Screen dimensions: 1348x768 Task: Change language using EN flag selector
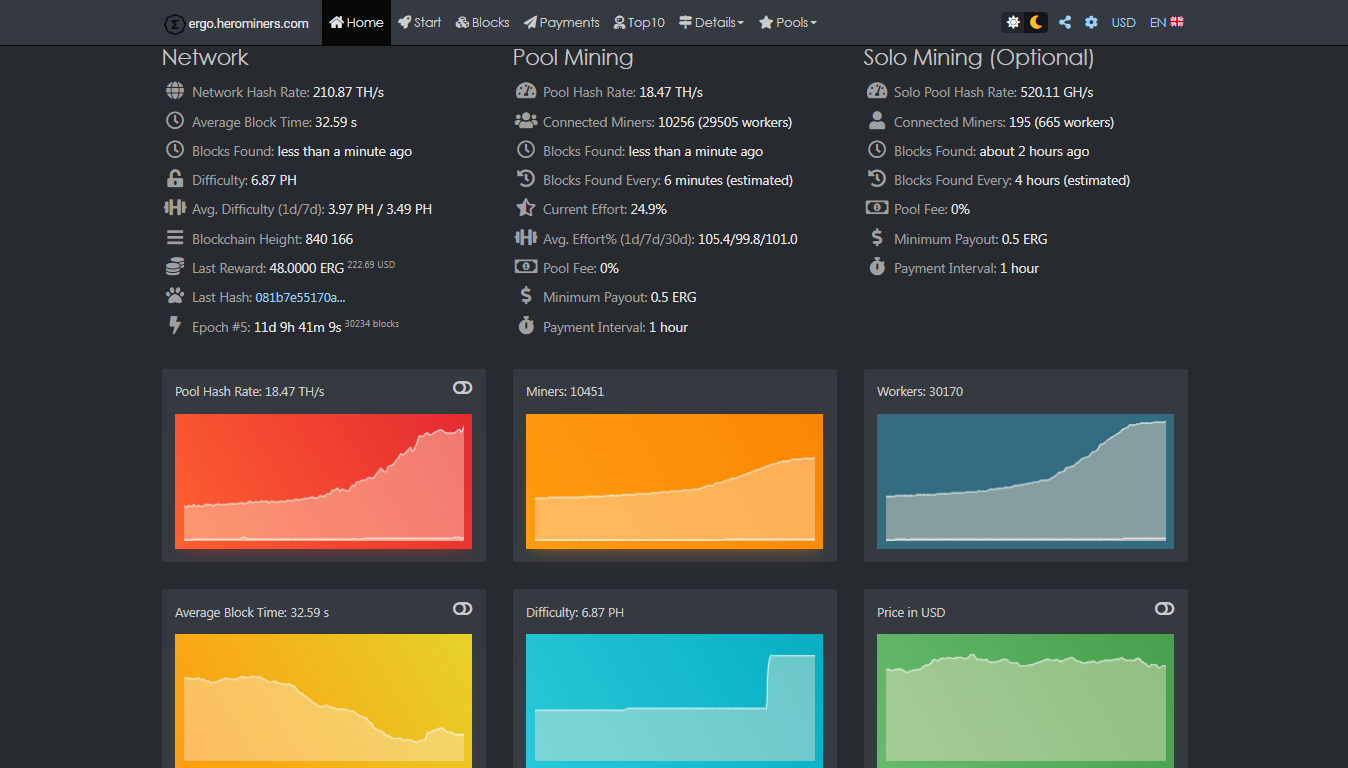point(1167,22)
